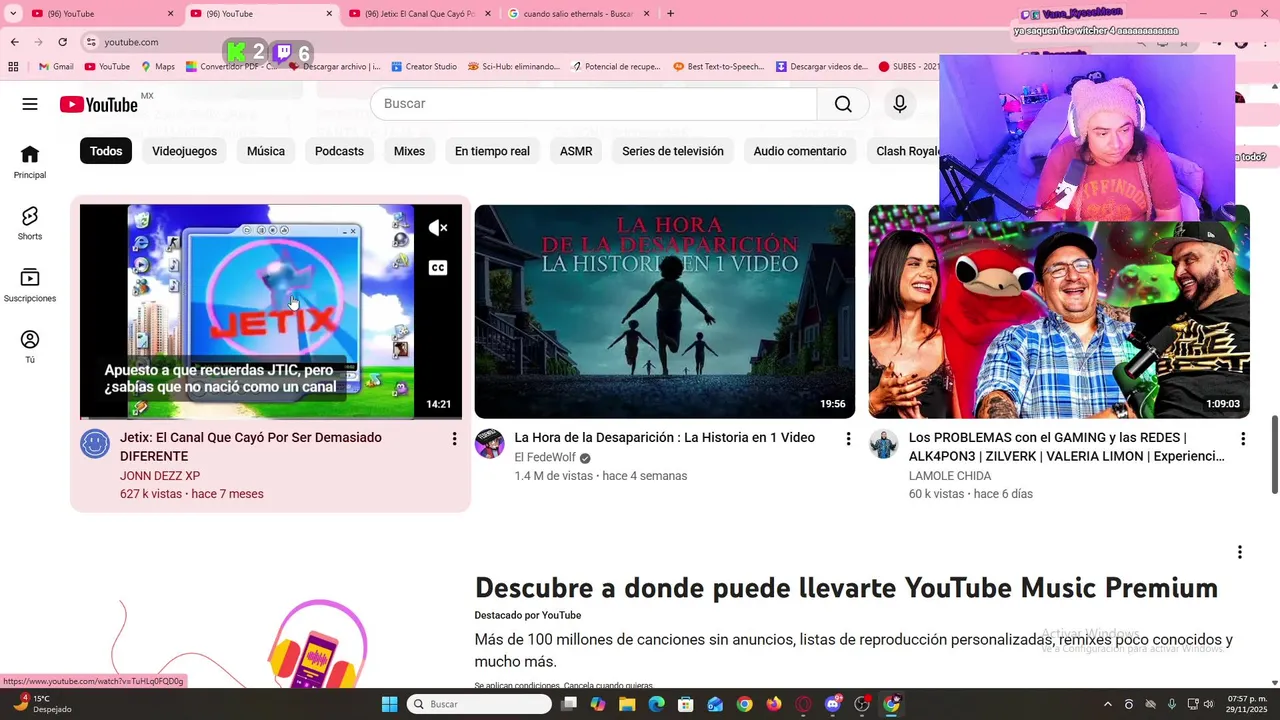1280x720 pixels.
Task: Click the youtube.com address bar
Action: tap(131, 42)
